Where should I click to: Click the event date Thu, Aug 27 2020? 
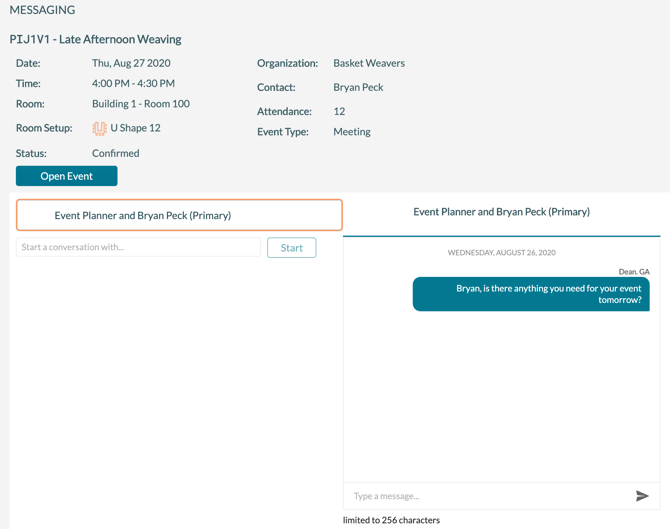tap(131, 63)
